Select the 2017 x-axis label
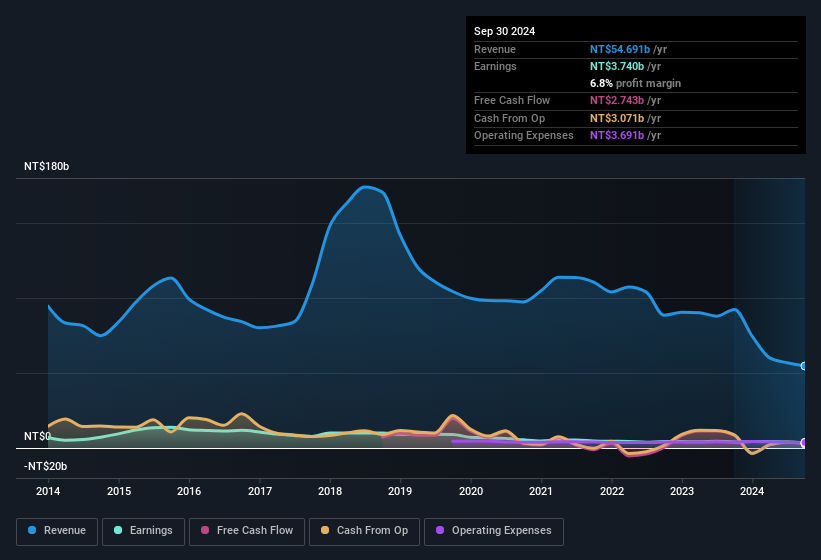821x560 pixels. pos(260,491)
